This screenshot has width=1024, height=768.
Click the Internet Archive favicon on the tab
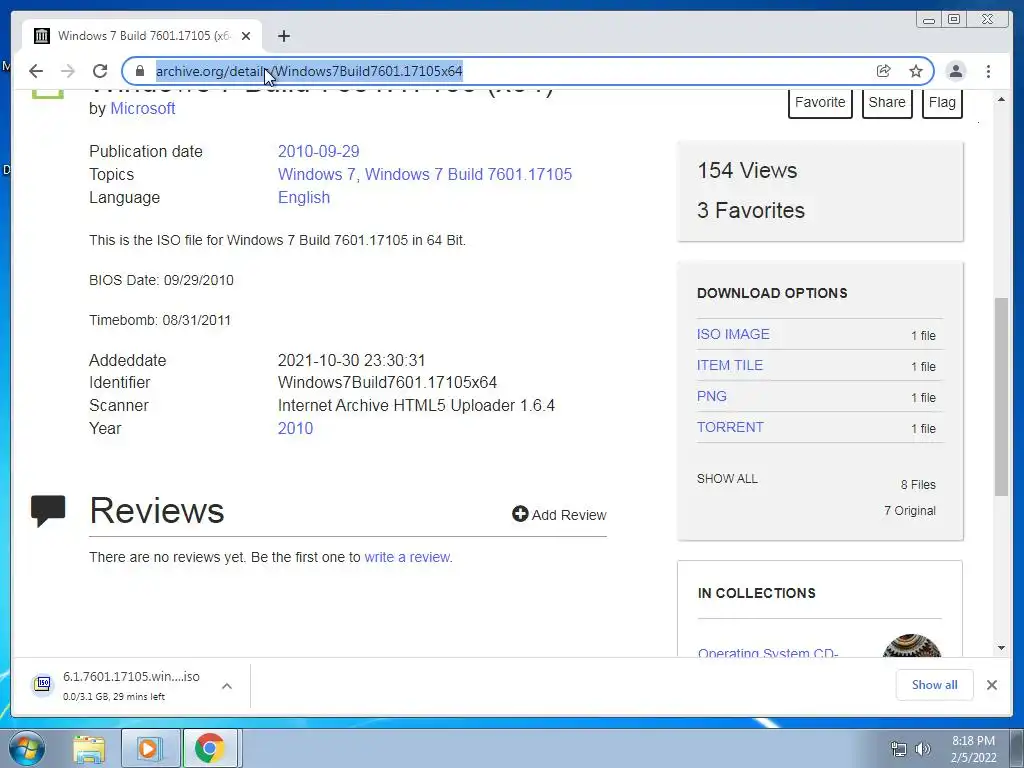tap(42, 36)
